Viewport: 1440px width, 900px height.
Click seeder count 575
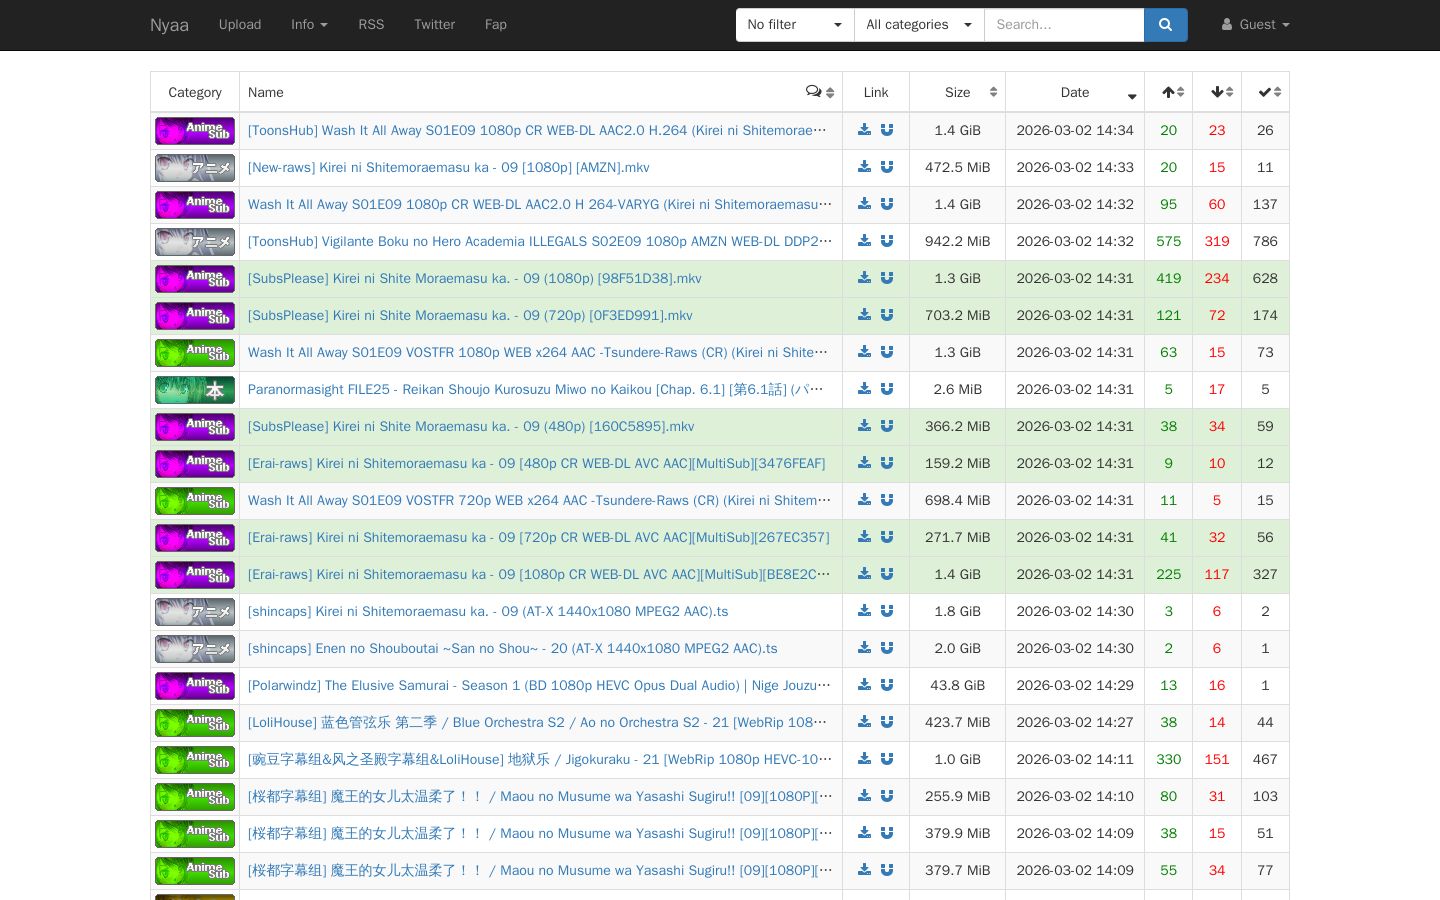point(1168,241)
